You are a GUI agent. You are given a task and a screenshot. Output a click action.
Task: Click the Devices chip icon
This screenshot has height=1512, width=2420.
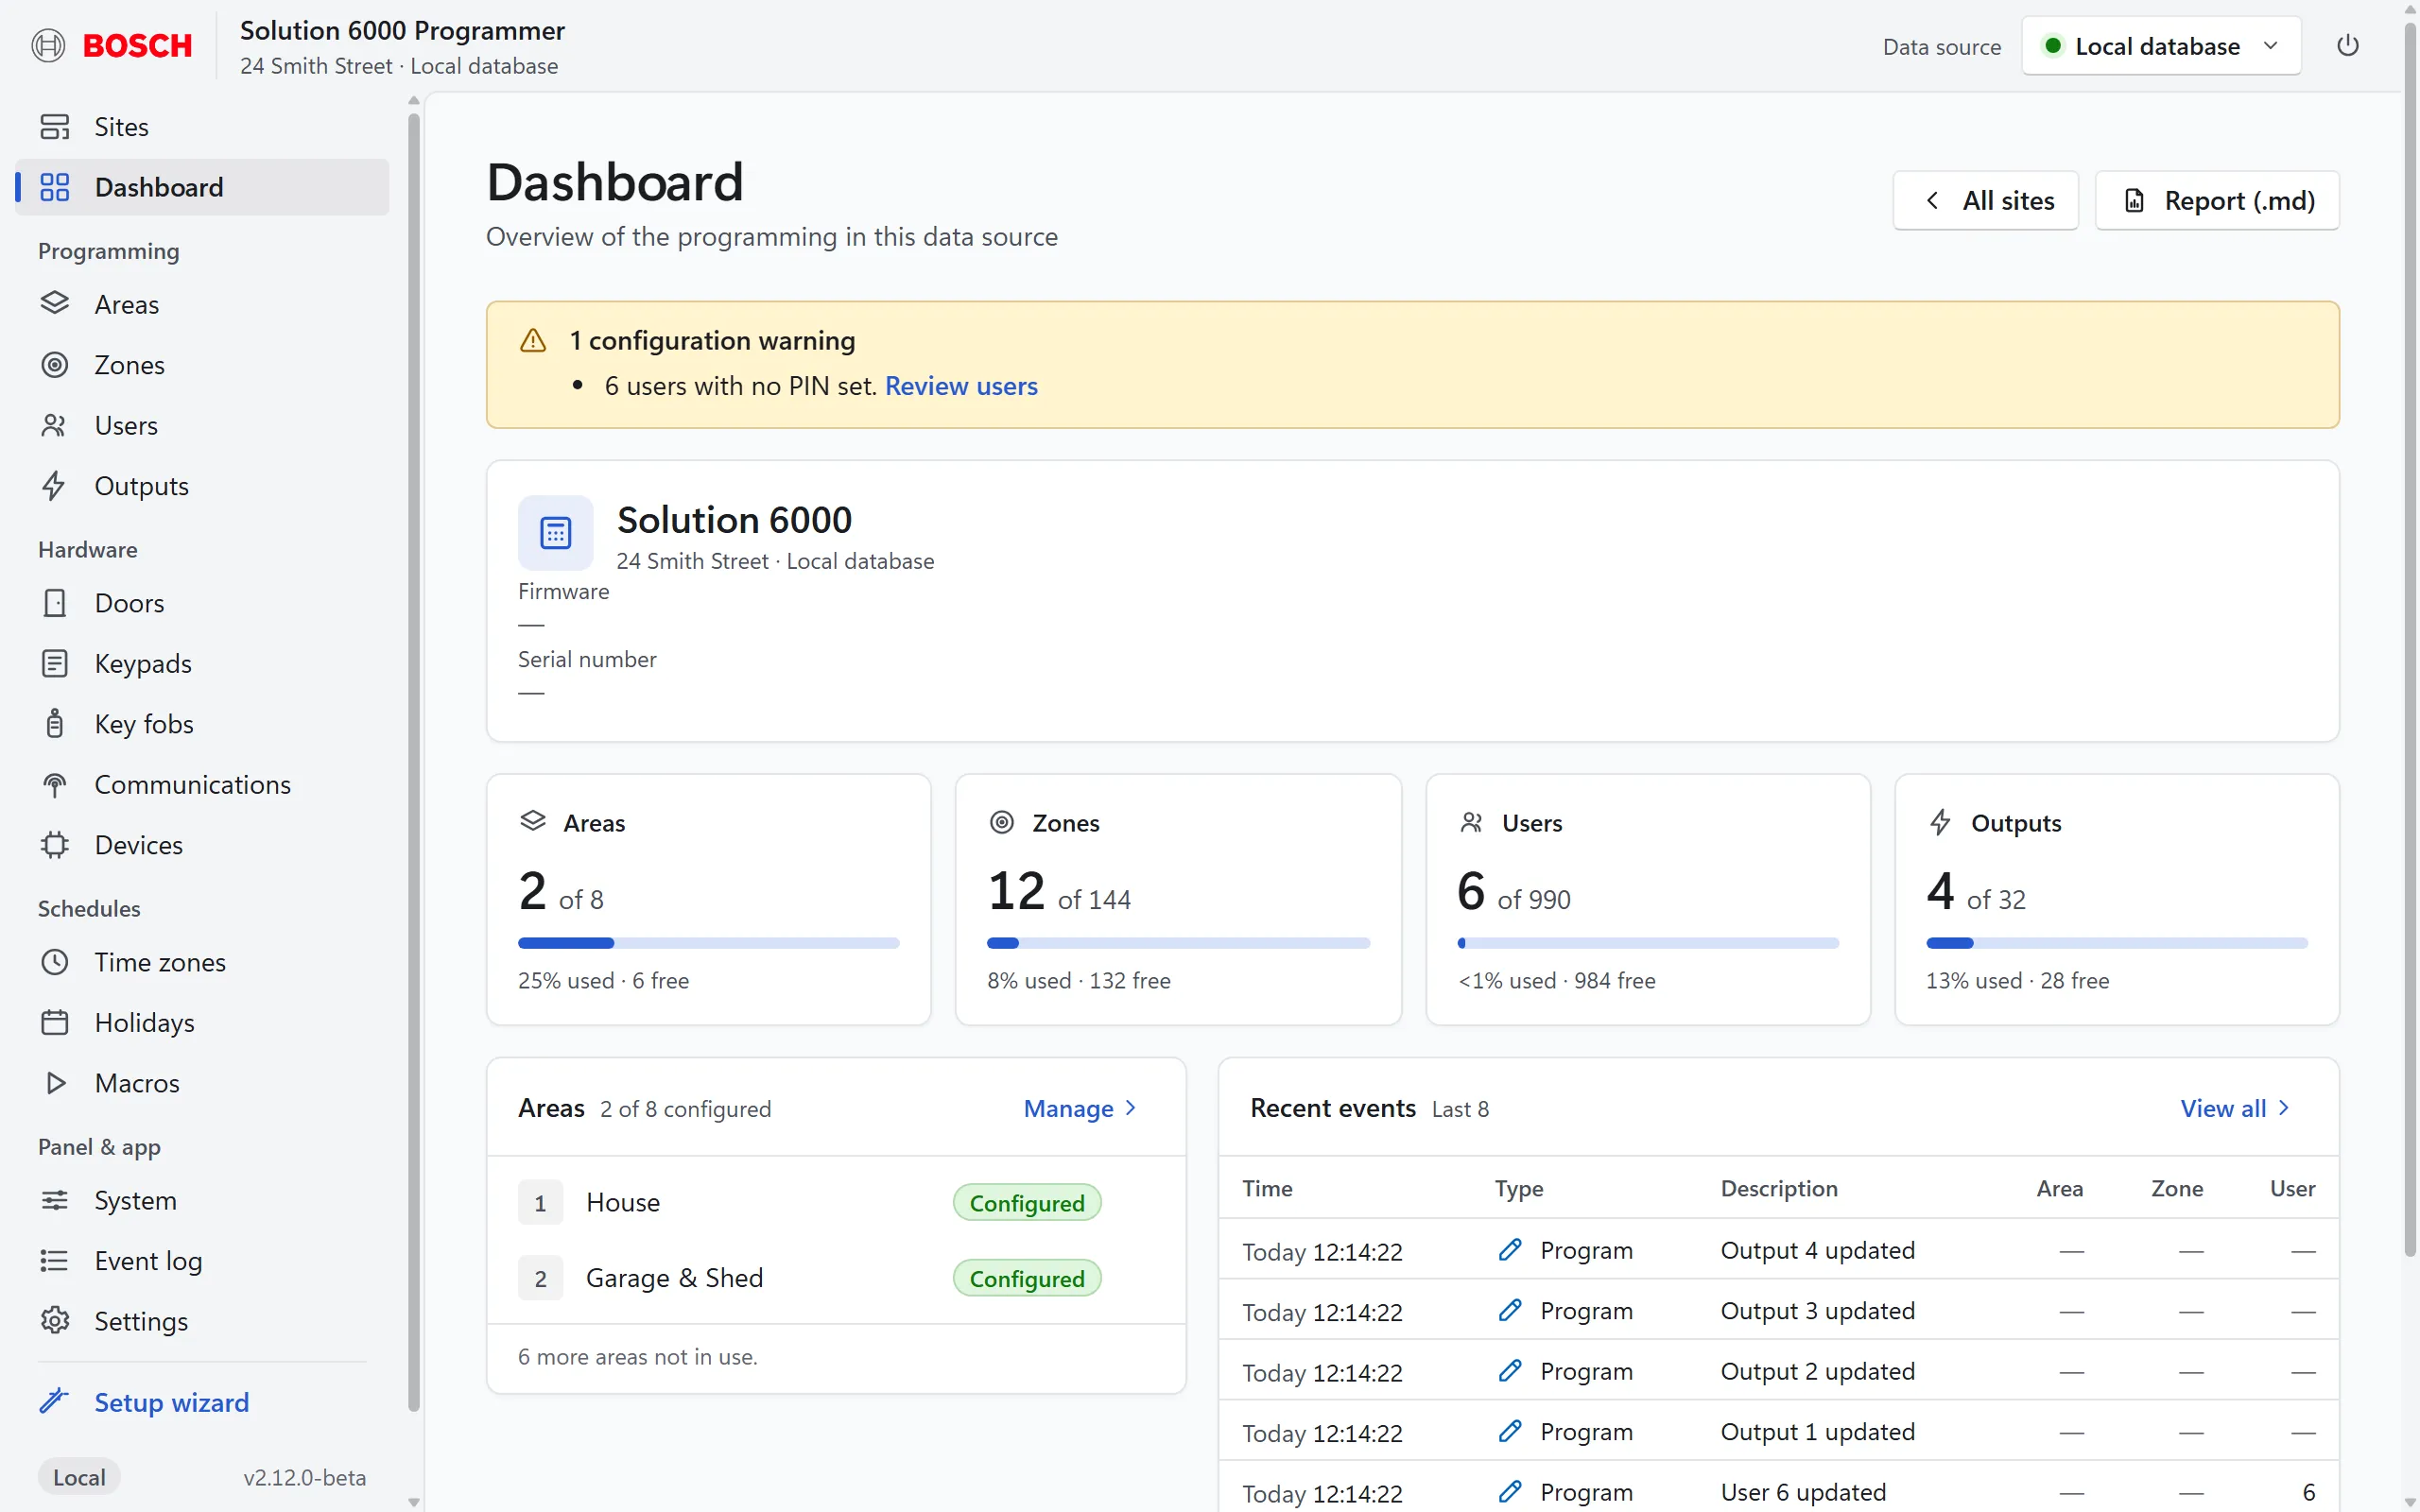(54, 845)
